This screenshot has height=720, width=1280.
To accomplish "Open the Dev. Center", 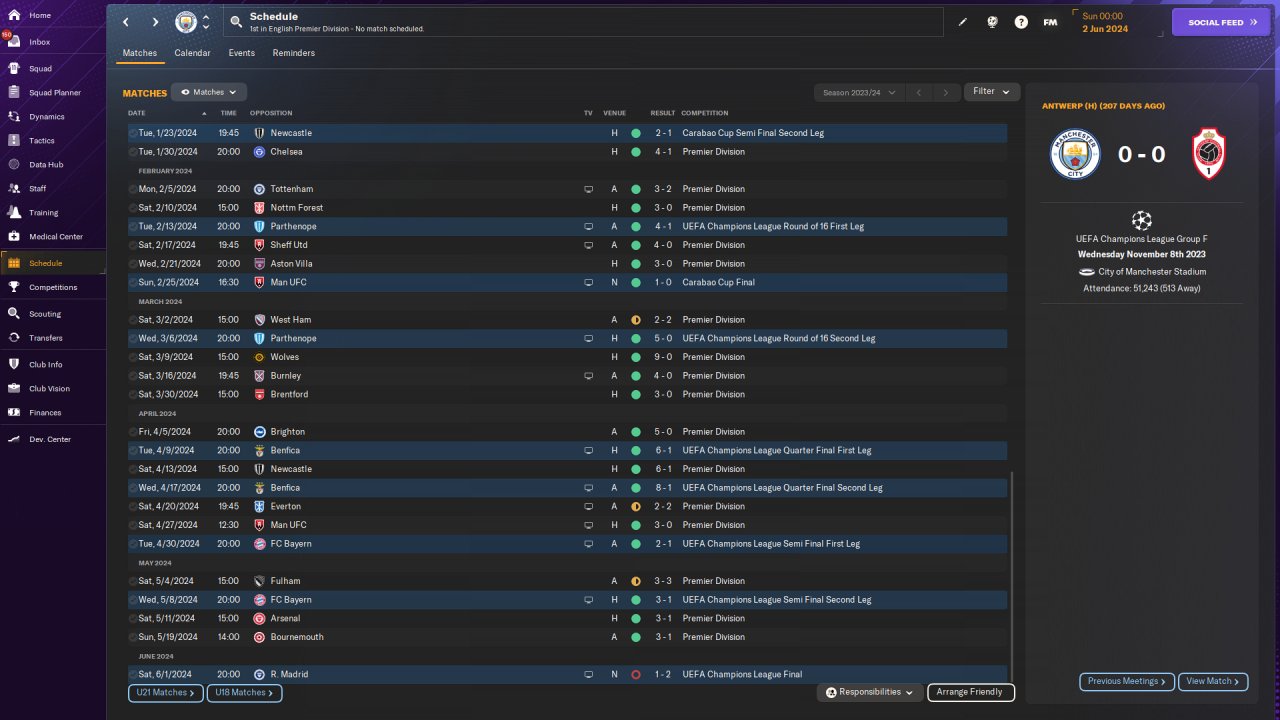I will click(50, 440).
